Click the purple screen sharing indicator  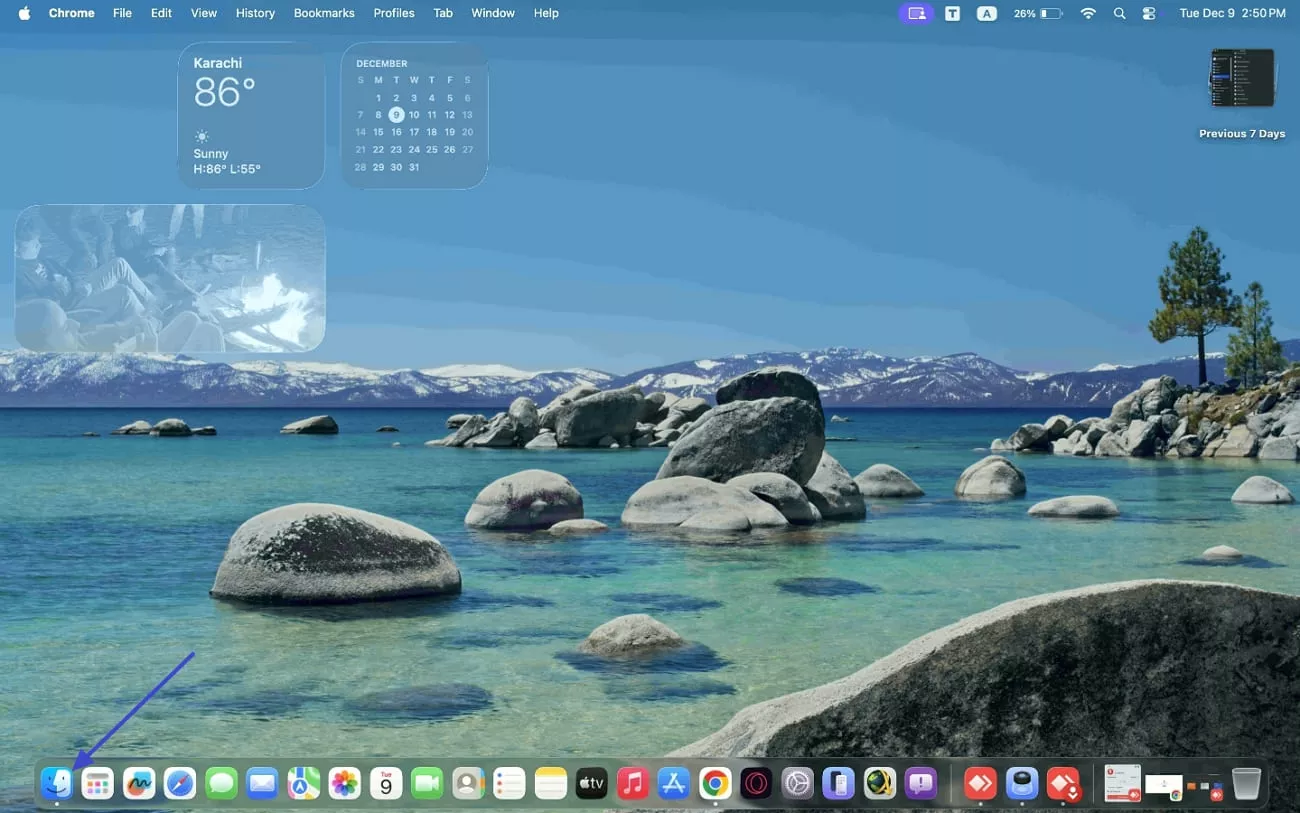pyautogui.click(x=916, y=13)
